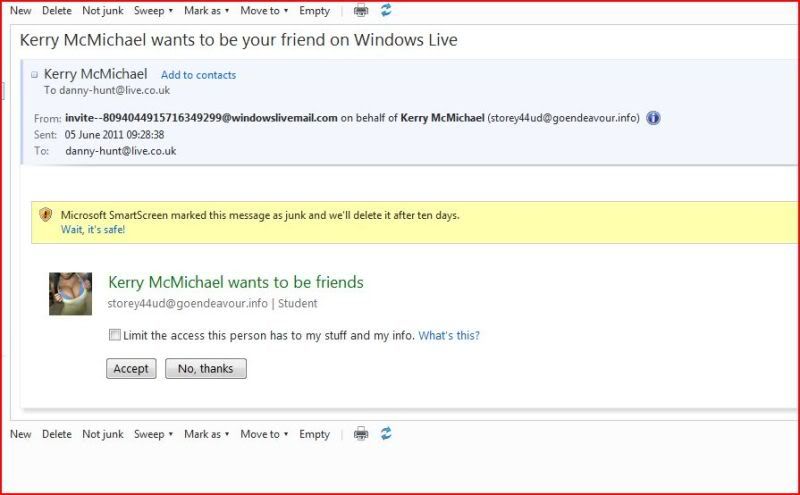Viewport: 800px width, 495px height.
Task: Click the print icon in bottom toolbar
Action: coord(361,434)
